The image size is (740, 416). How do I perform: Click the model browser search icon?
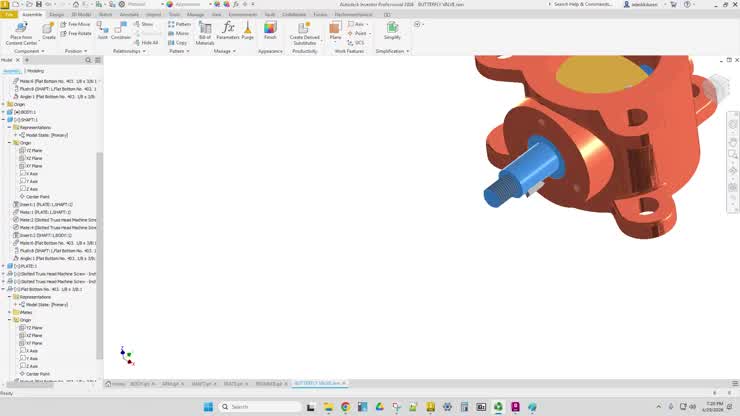coord(88,60)
